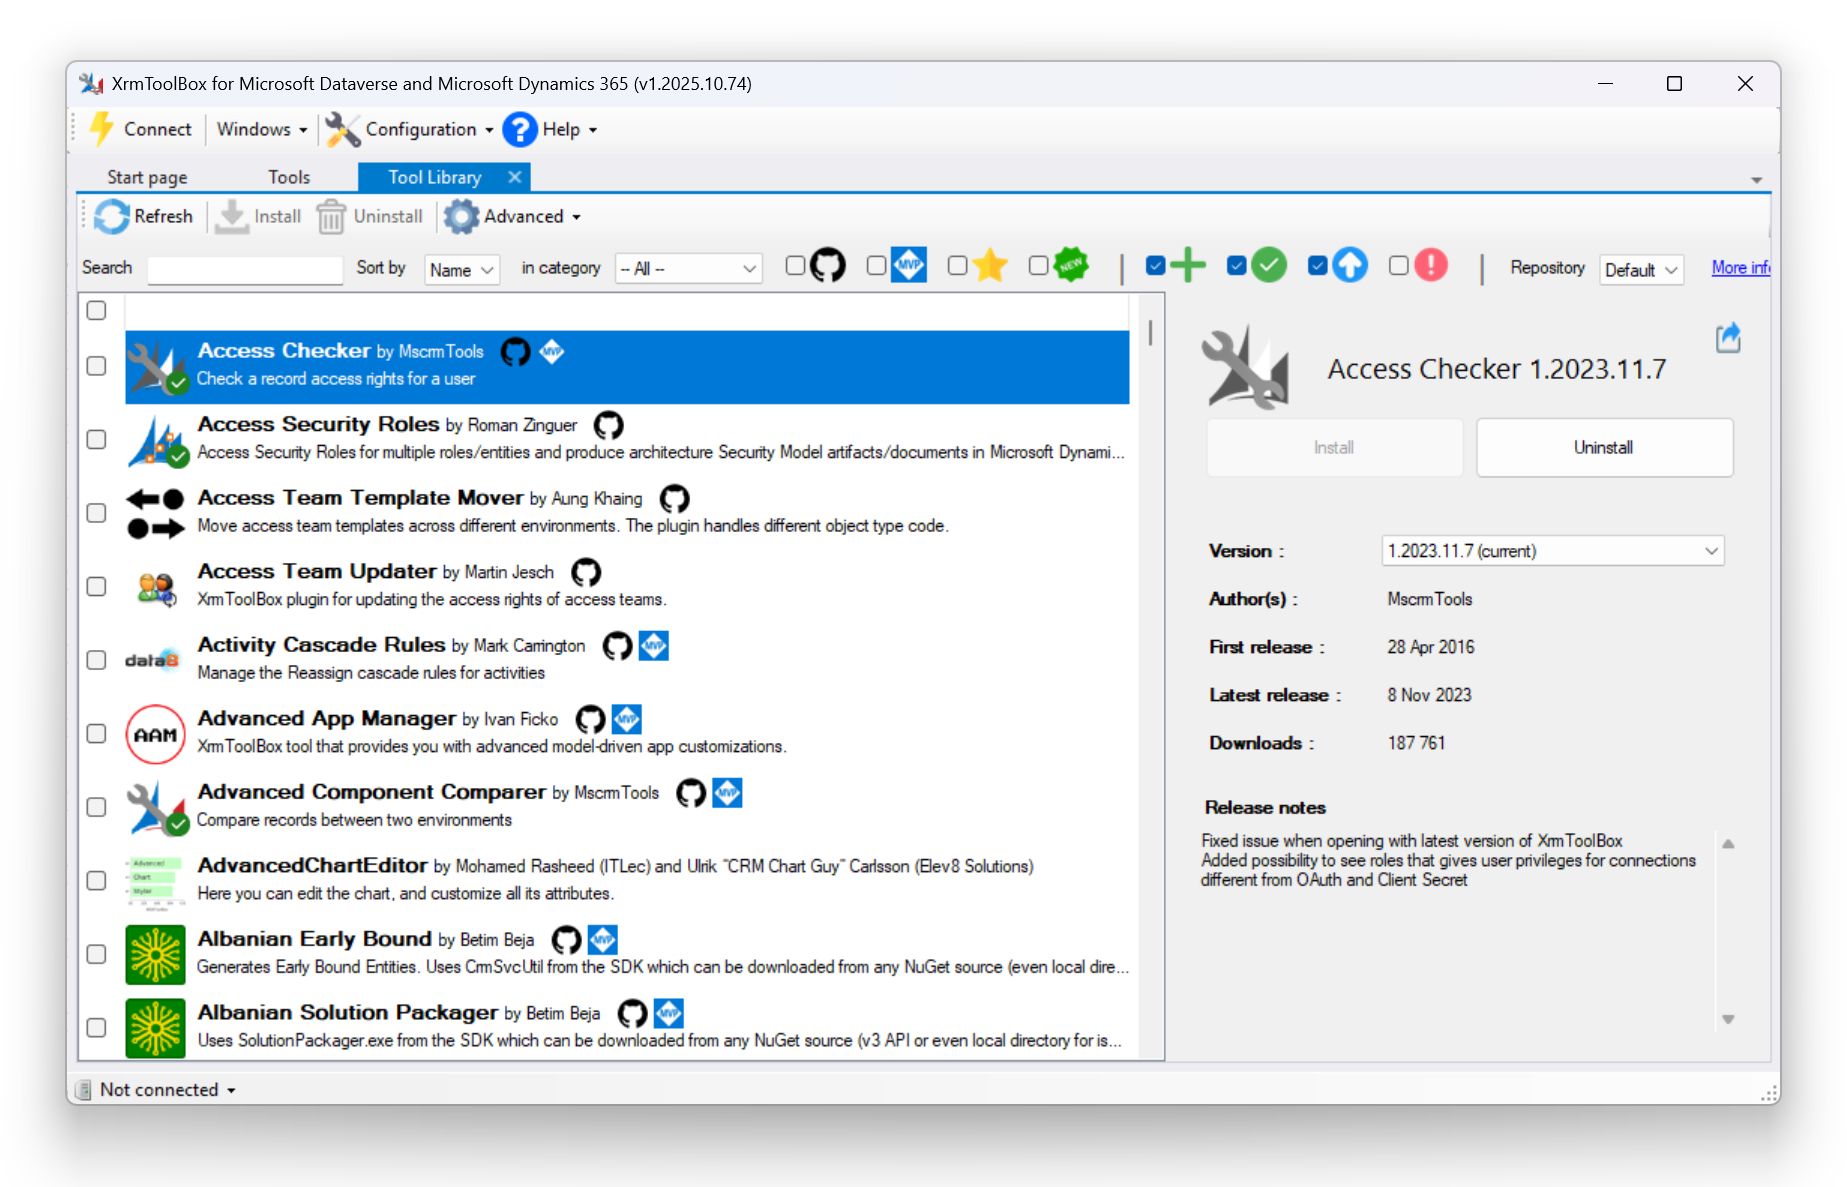Click the Uninstall button in the toolbar
The height and width of the screenshot is (1187, 1847).
coord(370,216)
